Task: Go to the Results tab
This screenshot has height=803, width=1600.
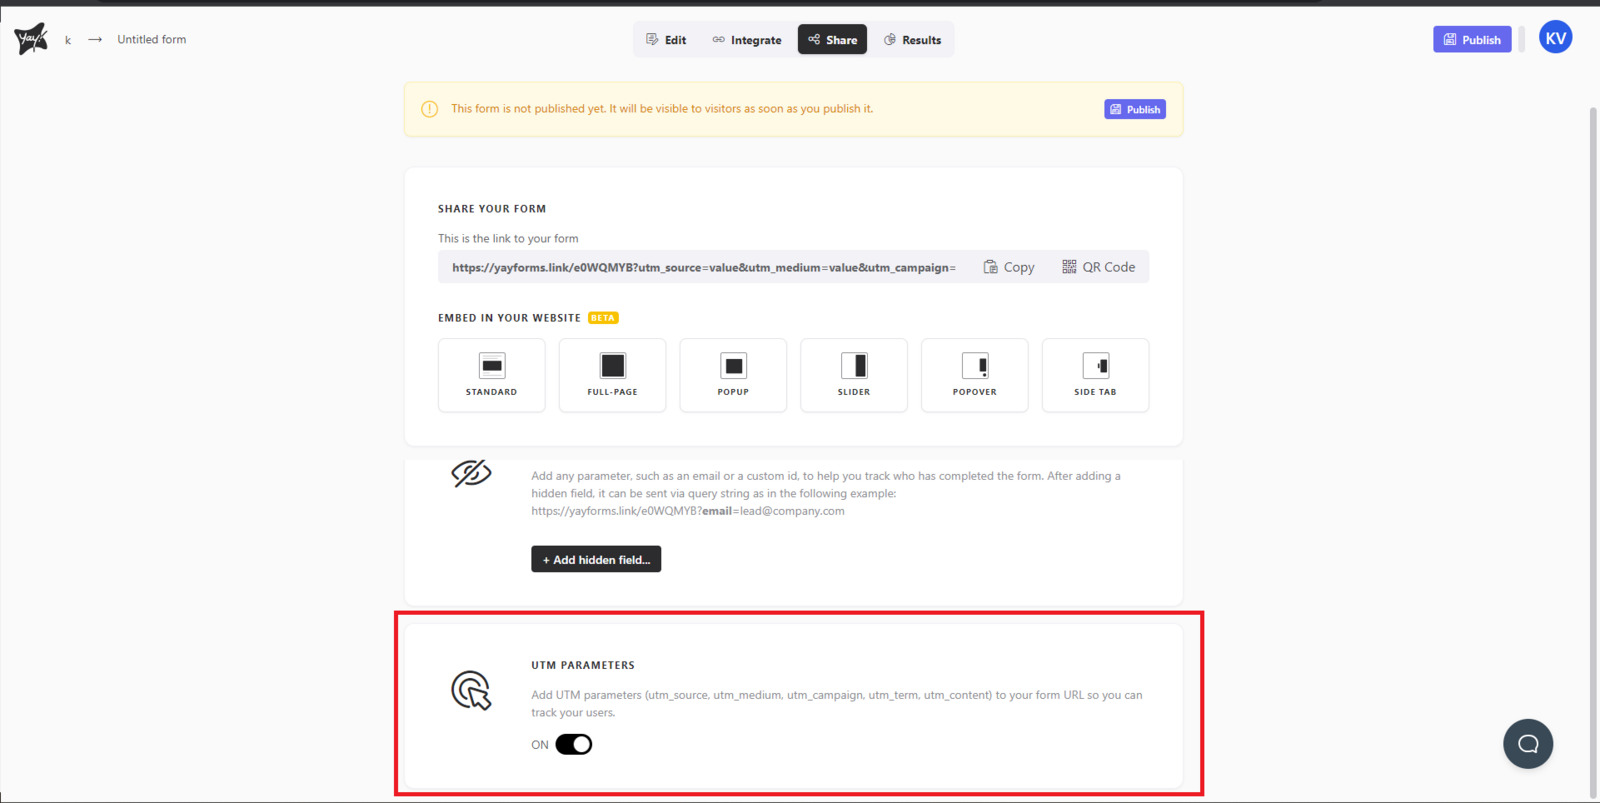Action: tap(912, 40)
